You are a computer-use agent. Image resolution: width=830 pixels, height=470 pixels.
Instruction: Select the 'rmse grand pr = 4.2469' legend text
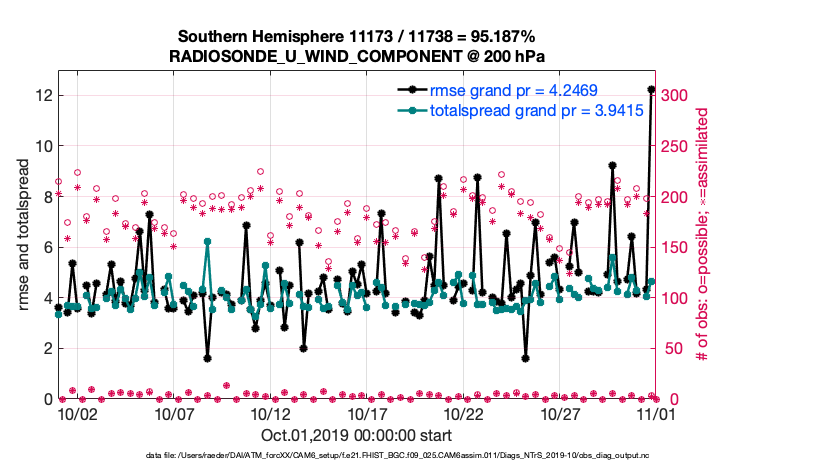[513, 91]
